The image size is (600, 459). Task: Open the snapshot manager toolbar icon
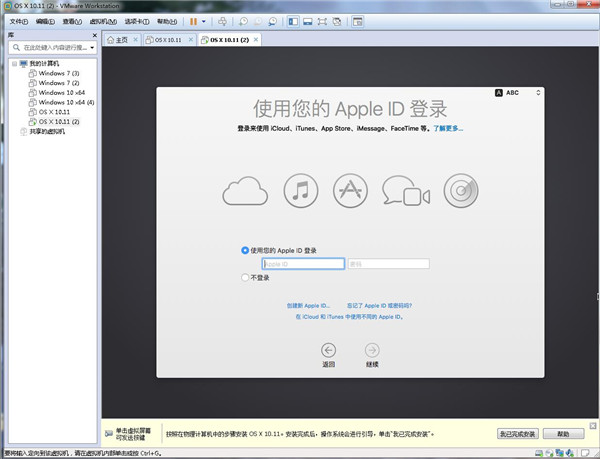(x=272, y=22)
